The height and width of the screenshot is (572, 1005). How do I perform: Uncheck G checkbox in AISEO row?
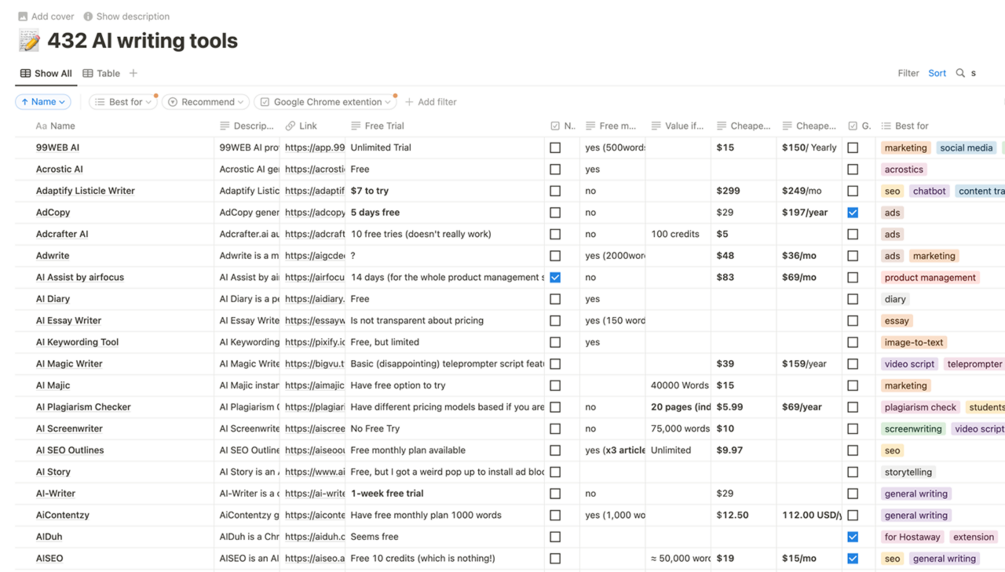(x=852, y=559)
